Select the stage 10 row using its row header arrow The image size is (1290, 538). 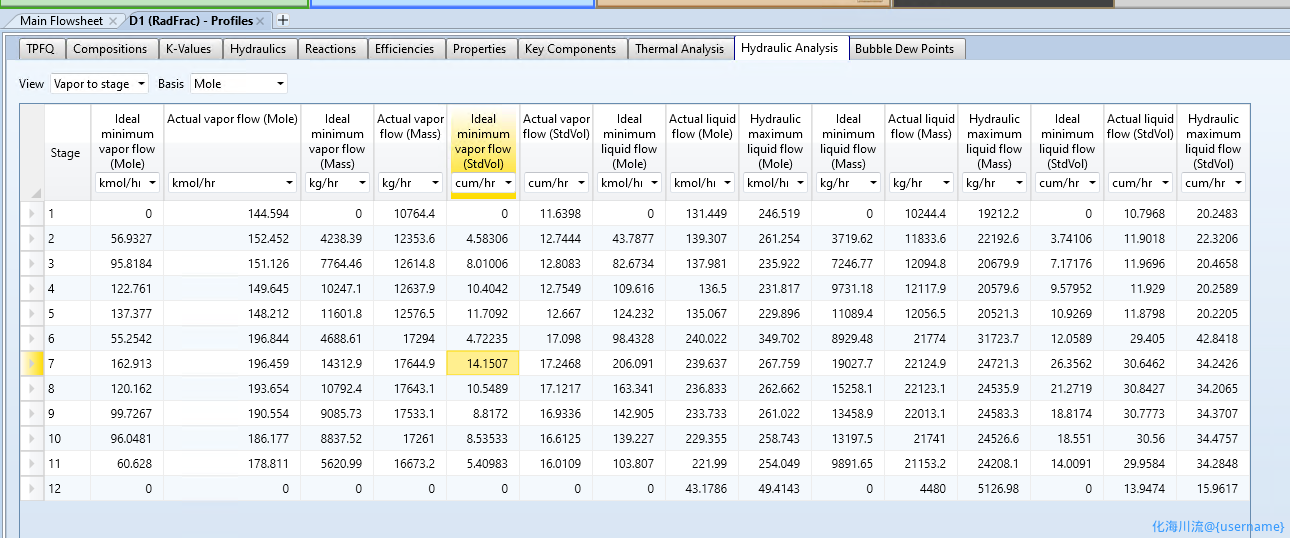pyautogui.click(x=32, y=439)
